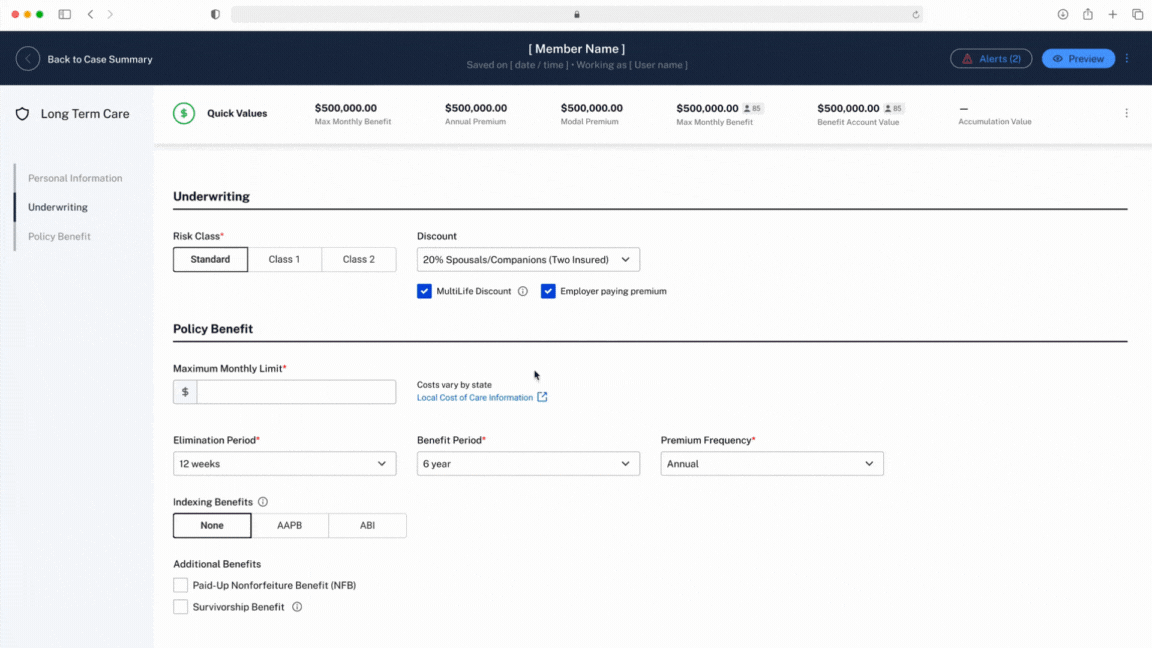Click the [ Member Name ] title
The width and height of the screenshot is (1152, 648).
[x=577, y=48]
